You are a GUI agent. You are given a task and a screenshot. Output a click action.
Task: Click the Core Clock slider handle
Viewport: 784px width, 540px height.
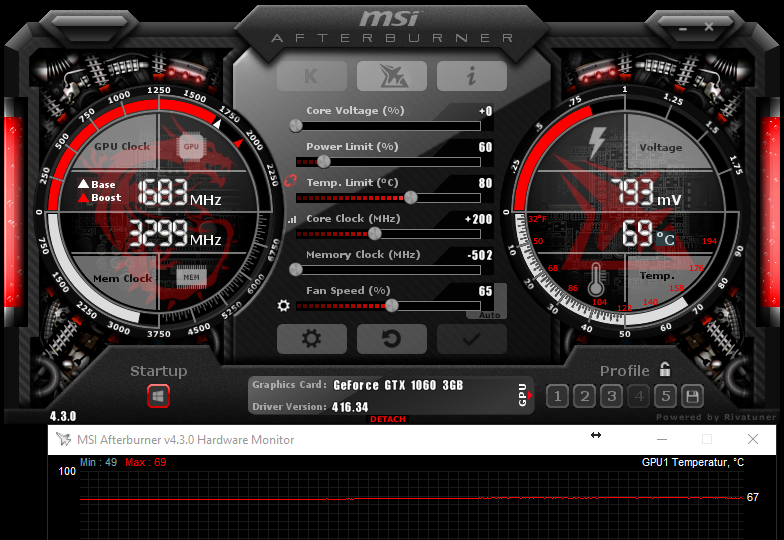click(374, 234)
